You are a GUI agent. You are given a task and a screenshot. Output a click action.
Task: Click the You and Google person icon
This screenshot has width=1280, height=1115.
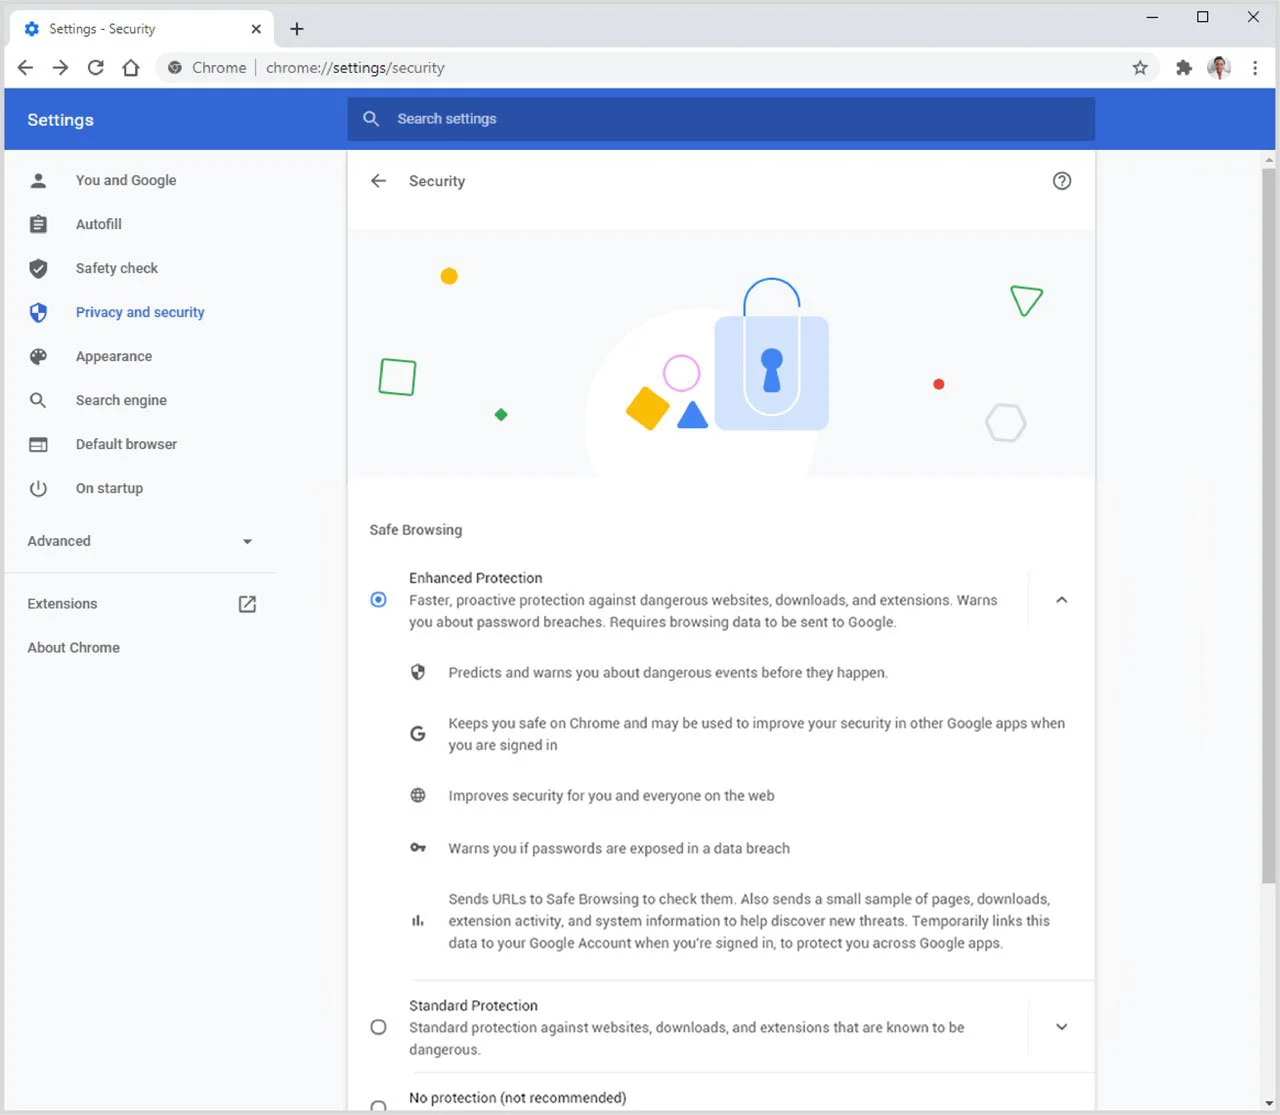pos(38,180)
